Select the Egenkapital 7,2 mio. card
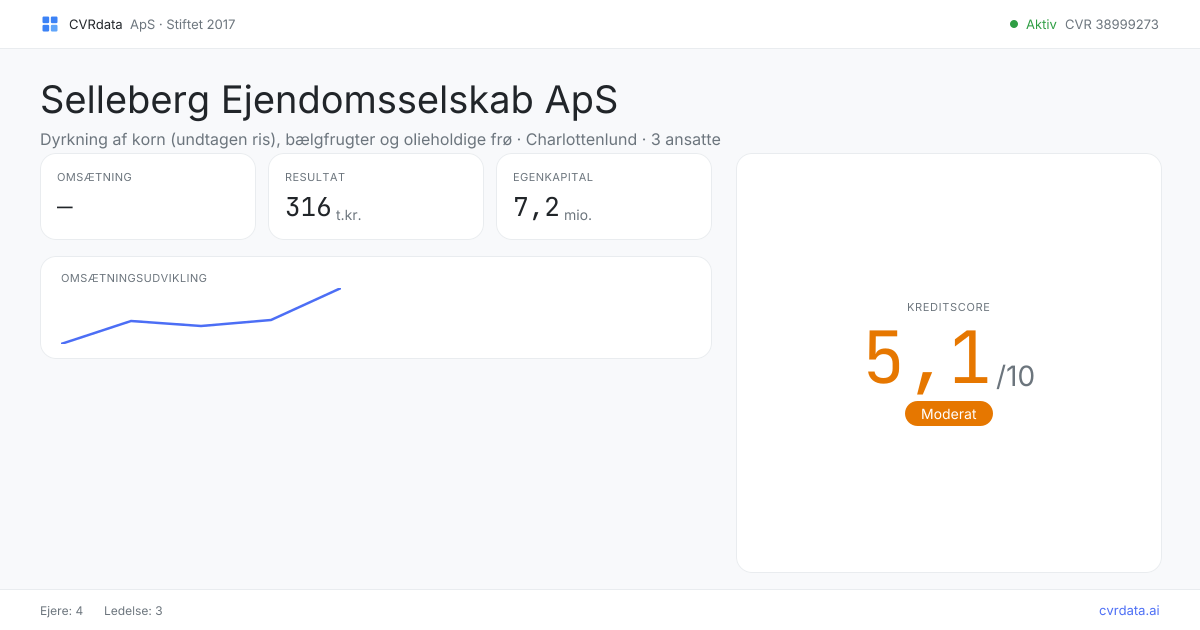This screenshot has width=1200, height=630. click(x=604, y=196)
